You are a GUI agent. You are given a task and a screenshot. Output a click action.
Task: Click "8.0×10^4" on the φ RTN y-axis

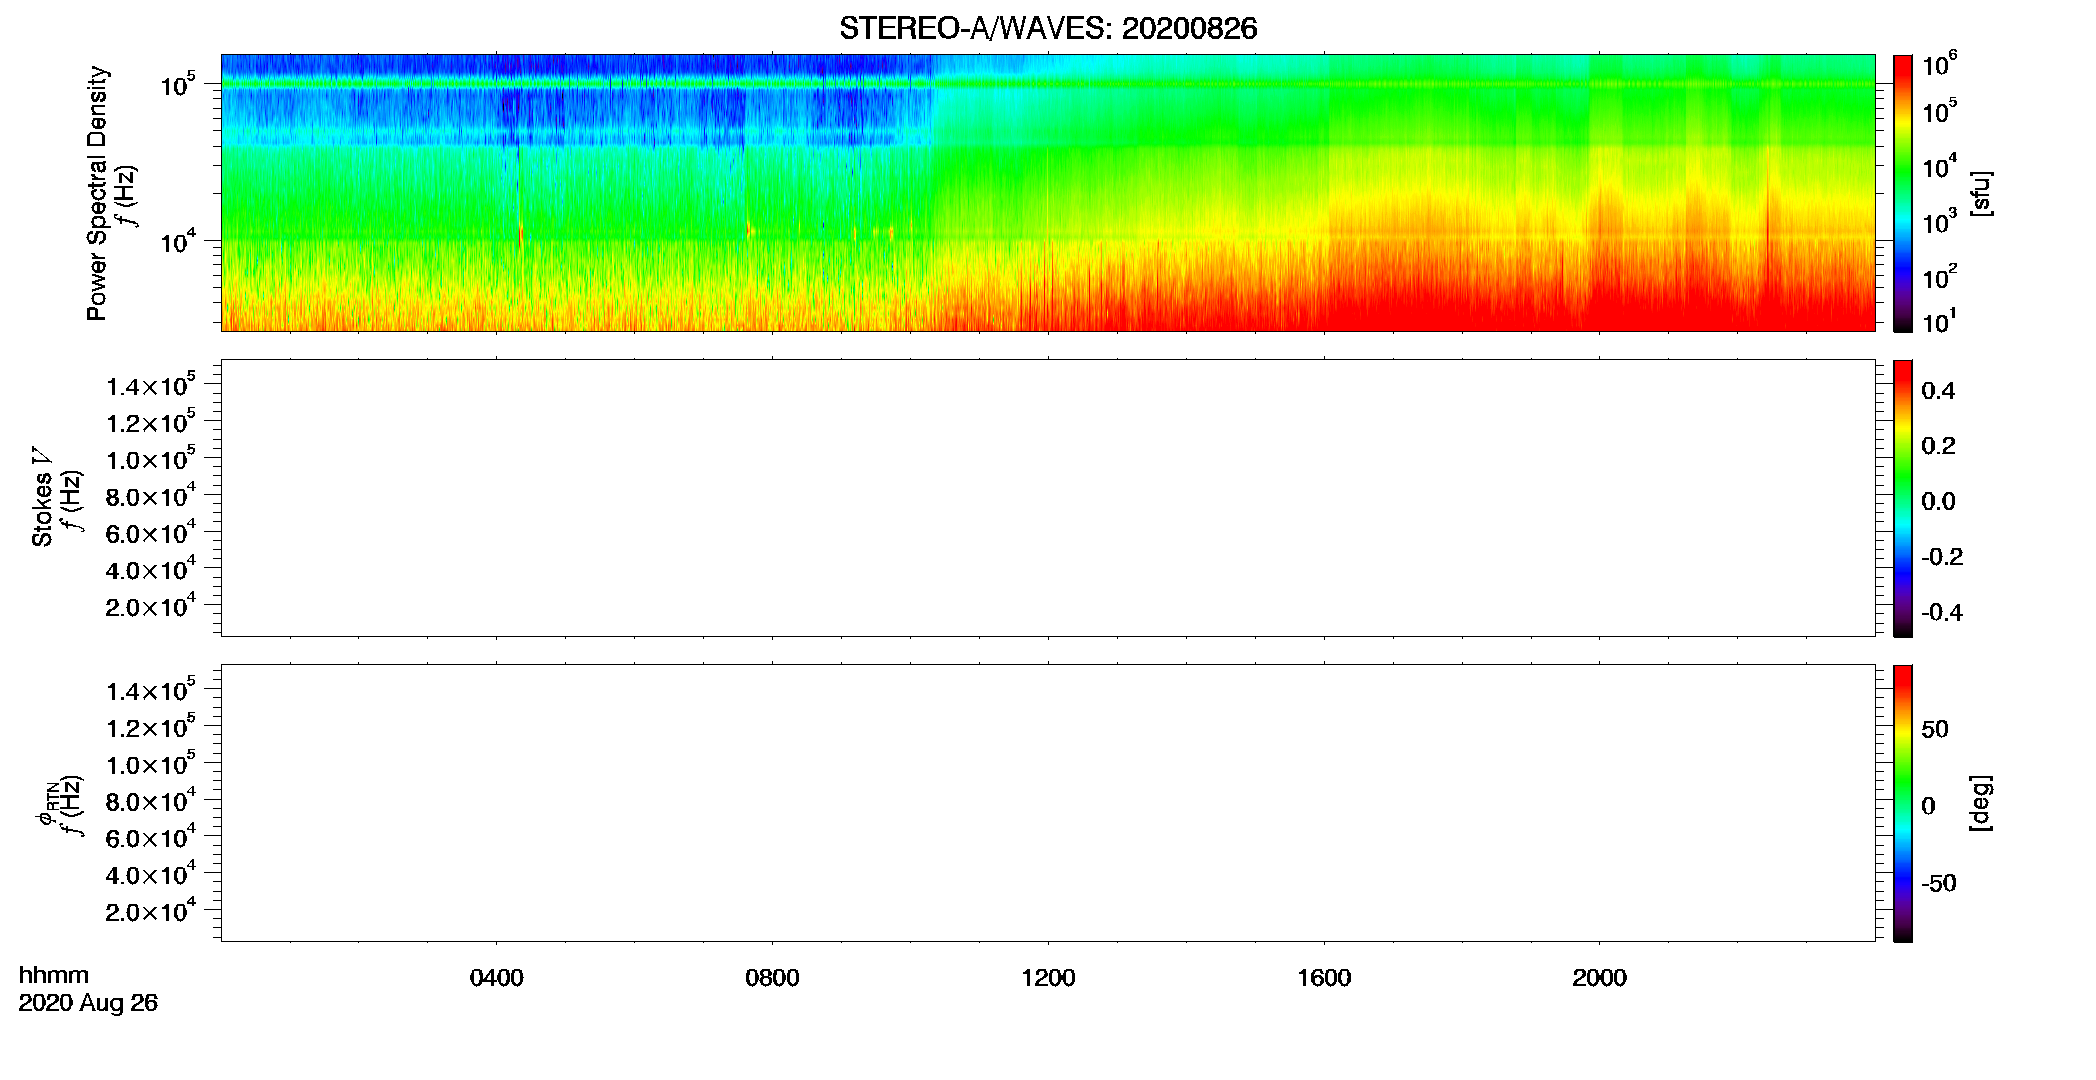point(151,802)
